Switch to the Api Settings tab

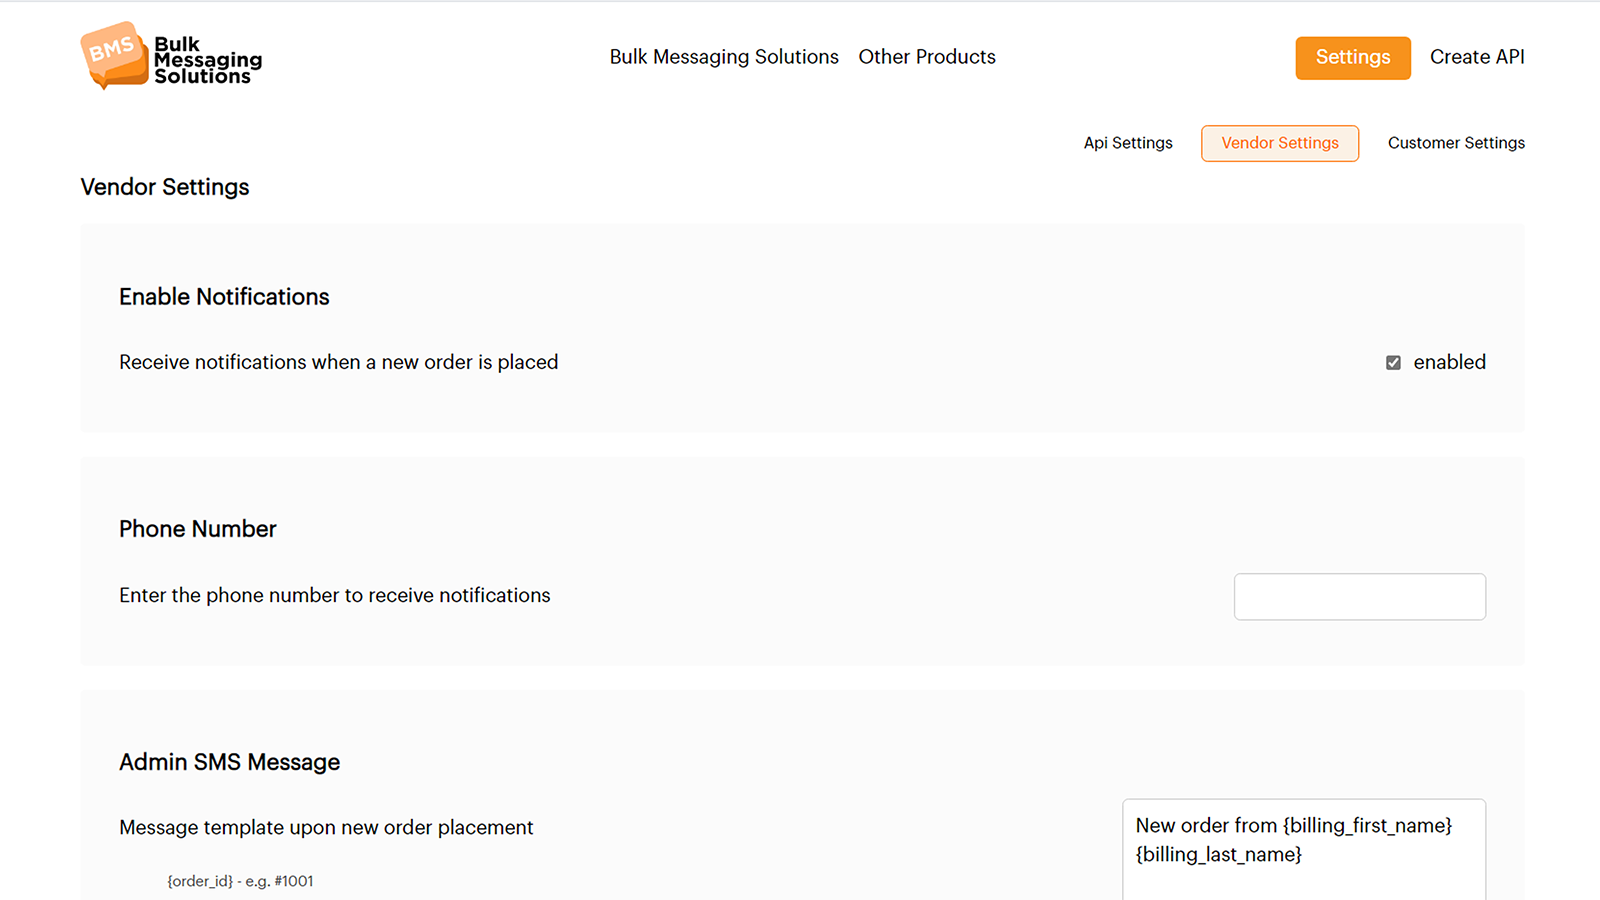[1128, 143]
